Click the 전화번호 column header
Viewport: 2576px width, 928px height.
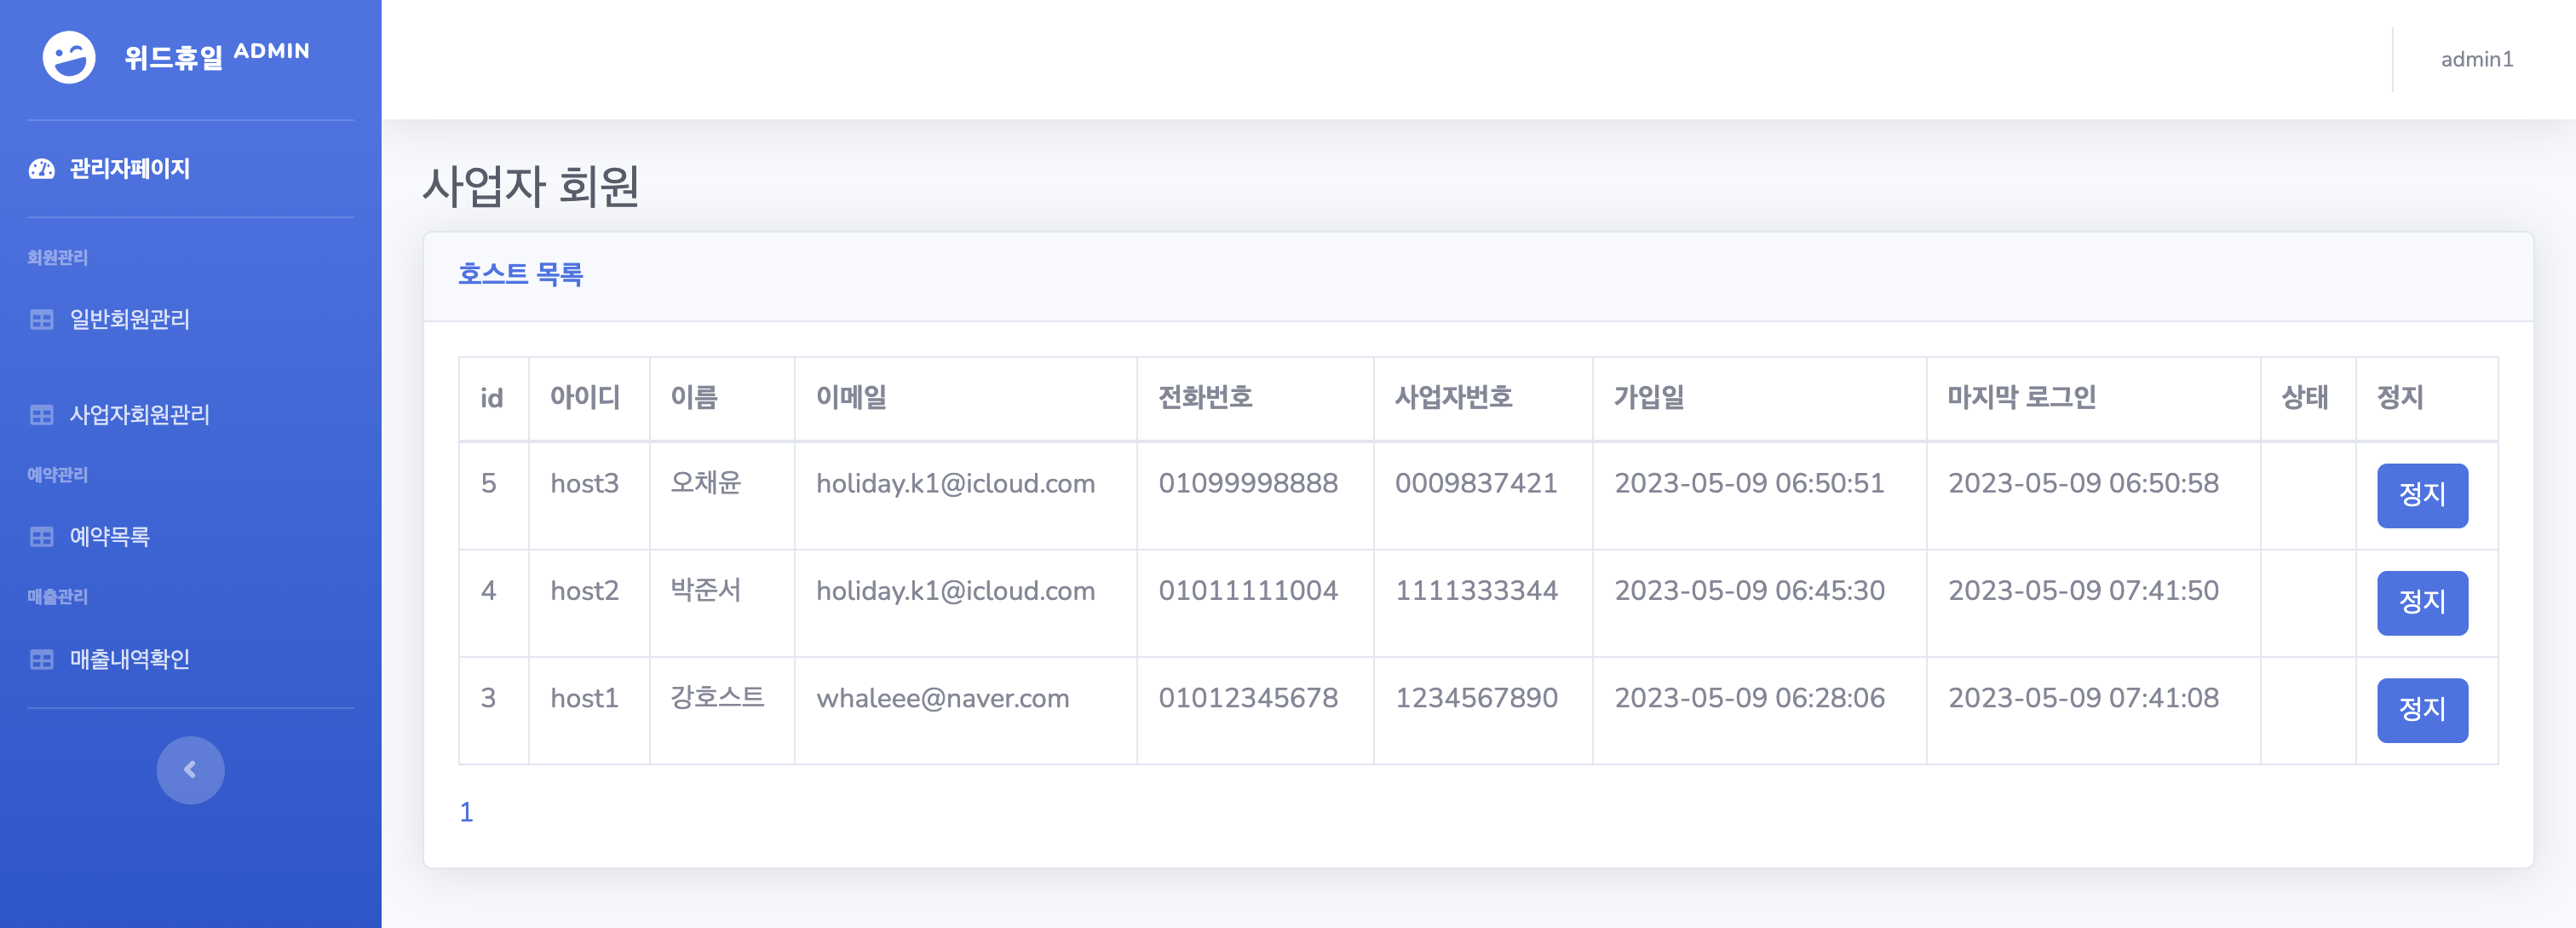point(1205,398)
